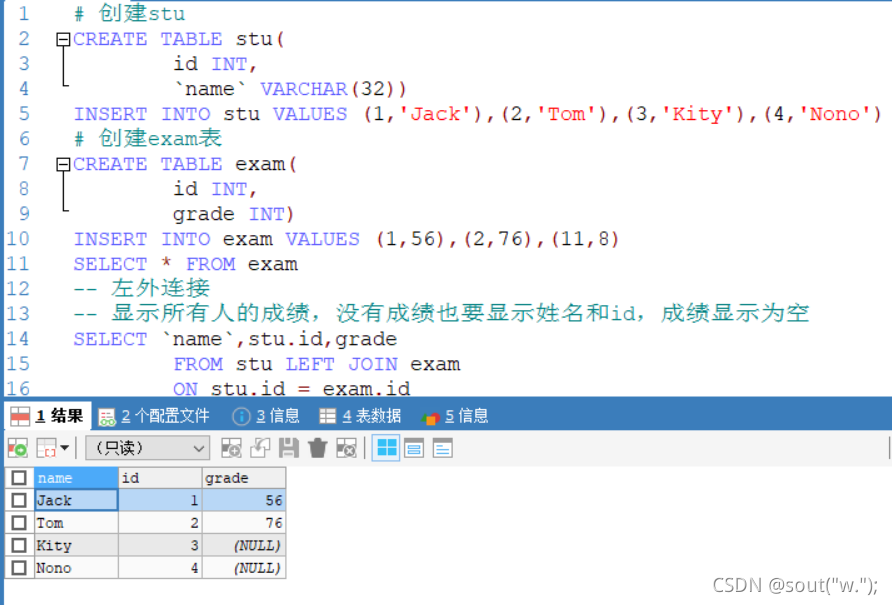This screenshot has width=892, height=605.
Task: Click the insert new row icon
Action: coord(232,448)
